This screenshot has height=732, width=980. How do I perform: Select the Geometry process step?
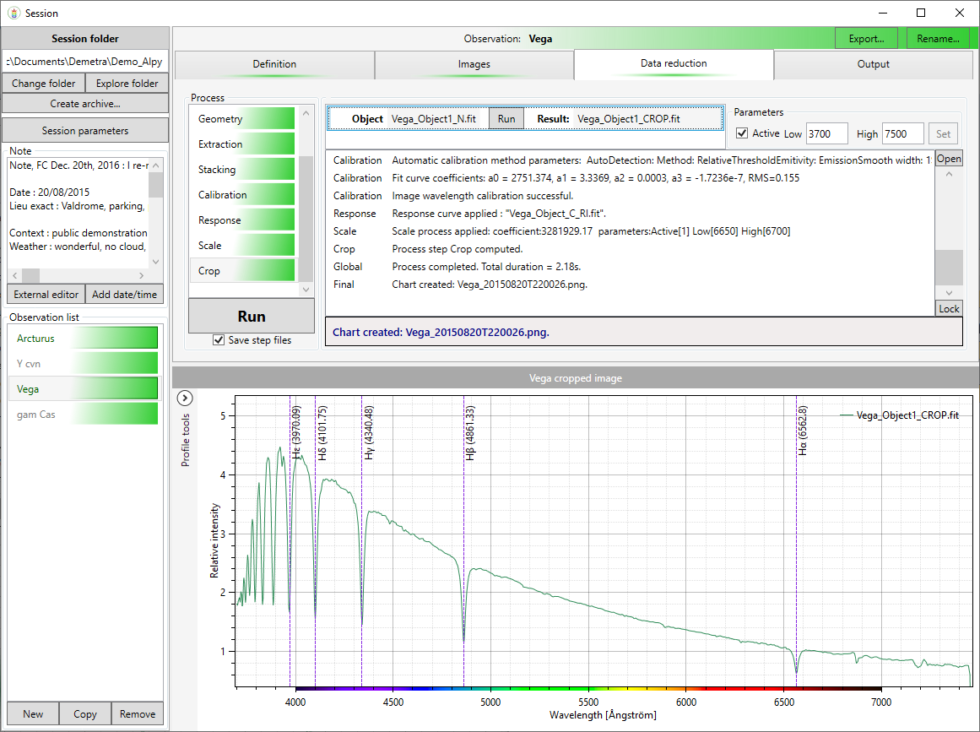point(240,118)
